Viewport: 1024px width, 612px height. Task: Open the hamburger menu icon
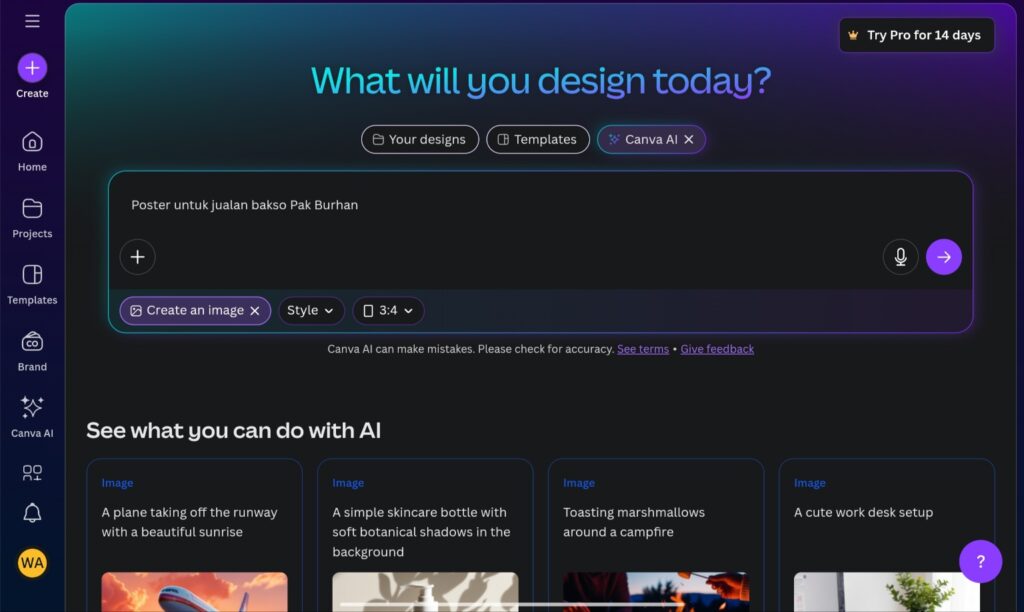[32, 21]
